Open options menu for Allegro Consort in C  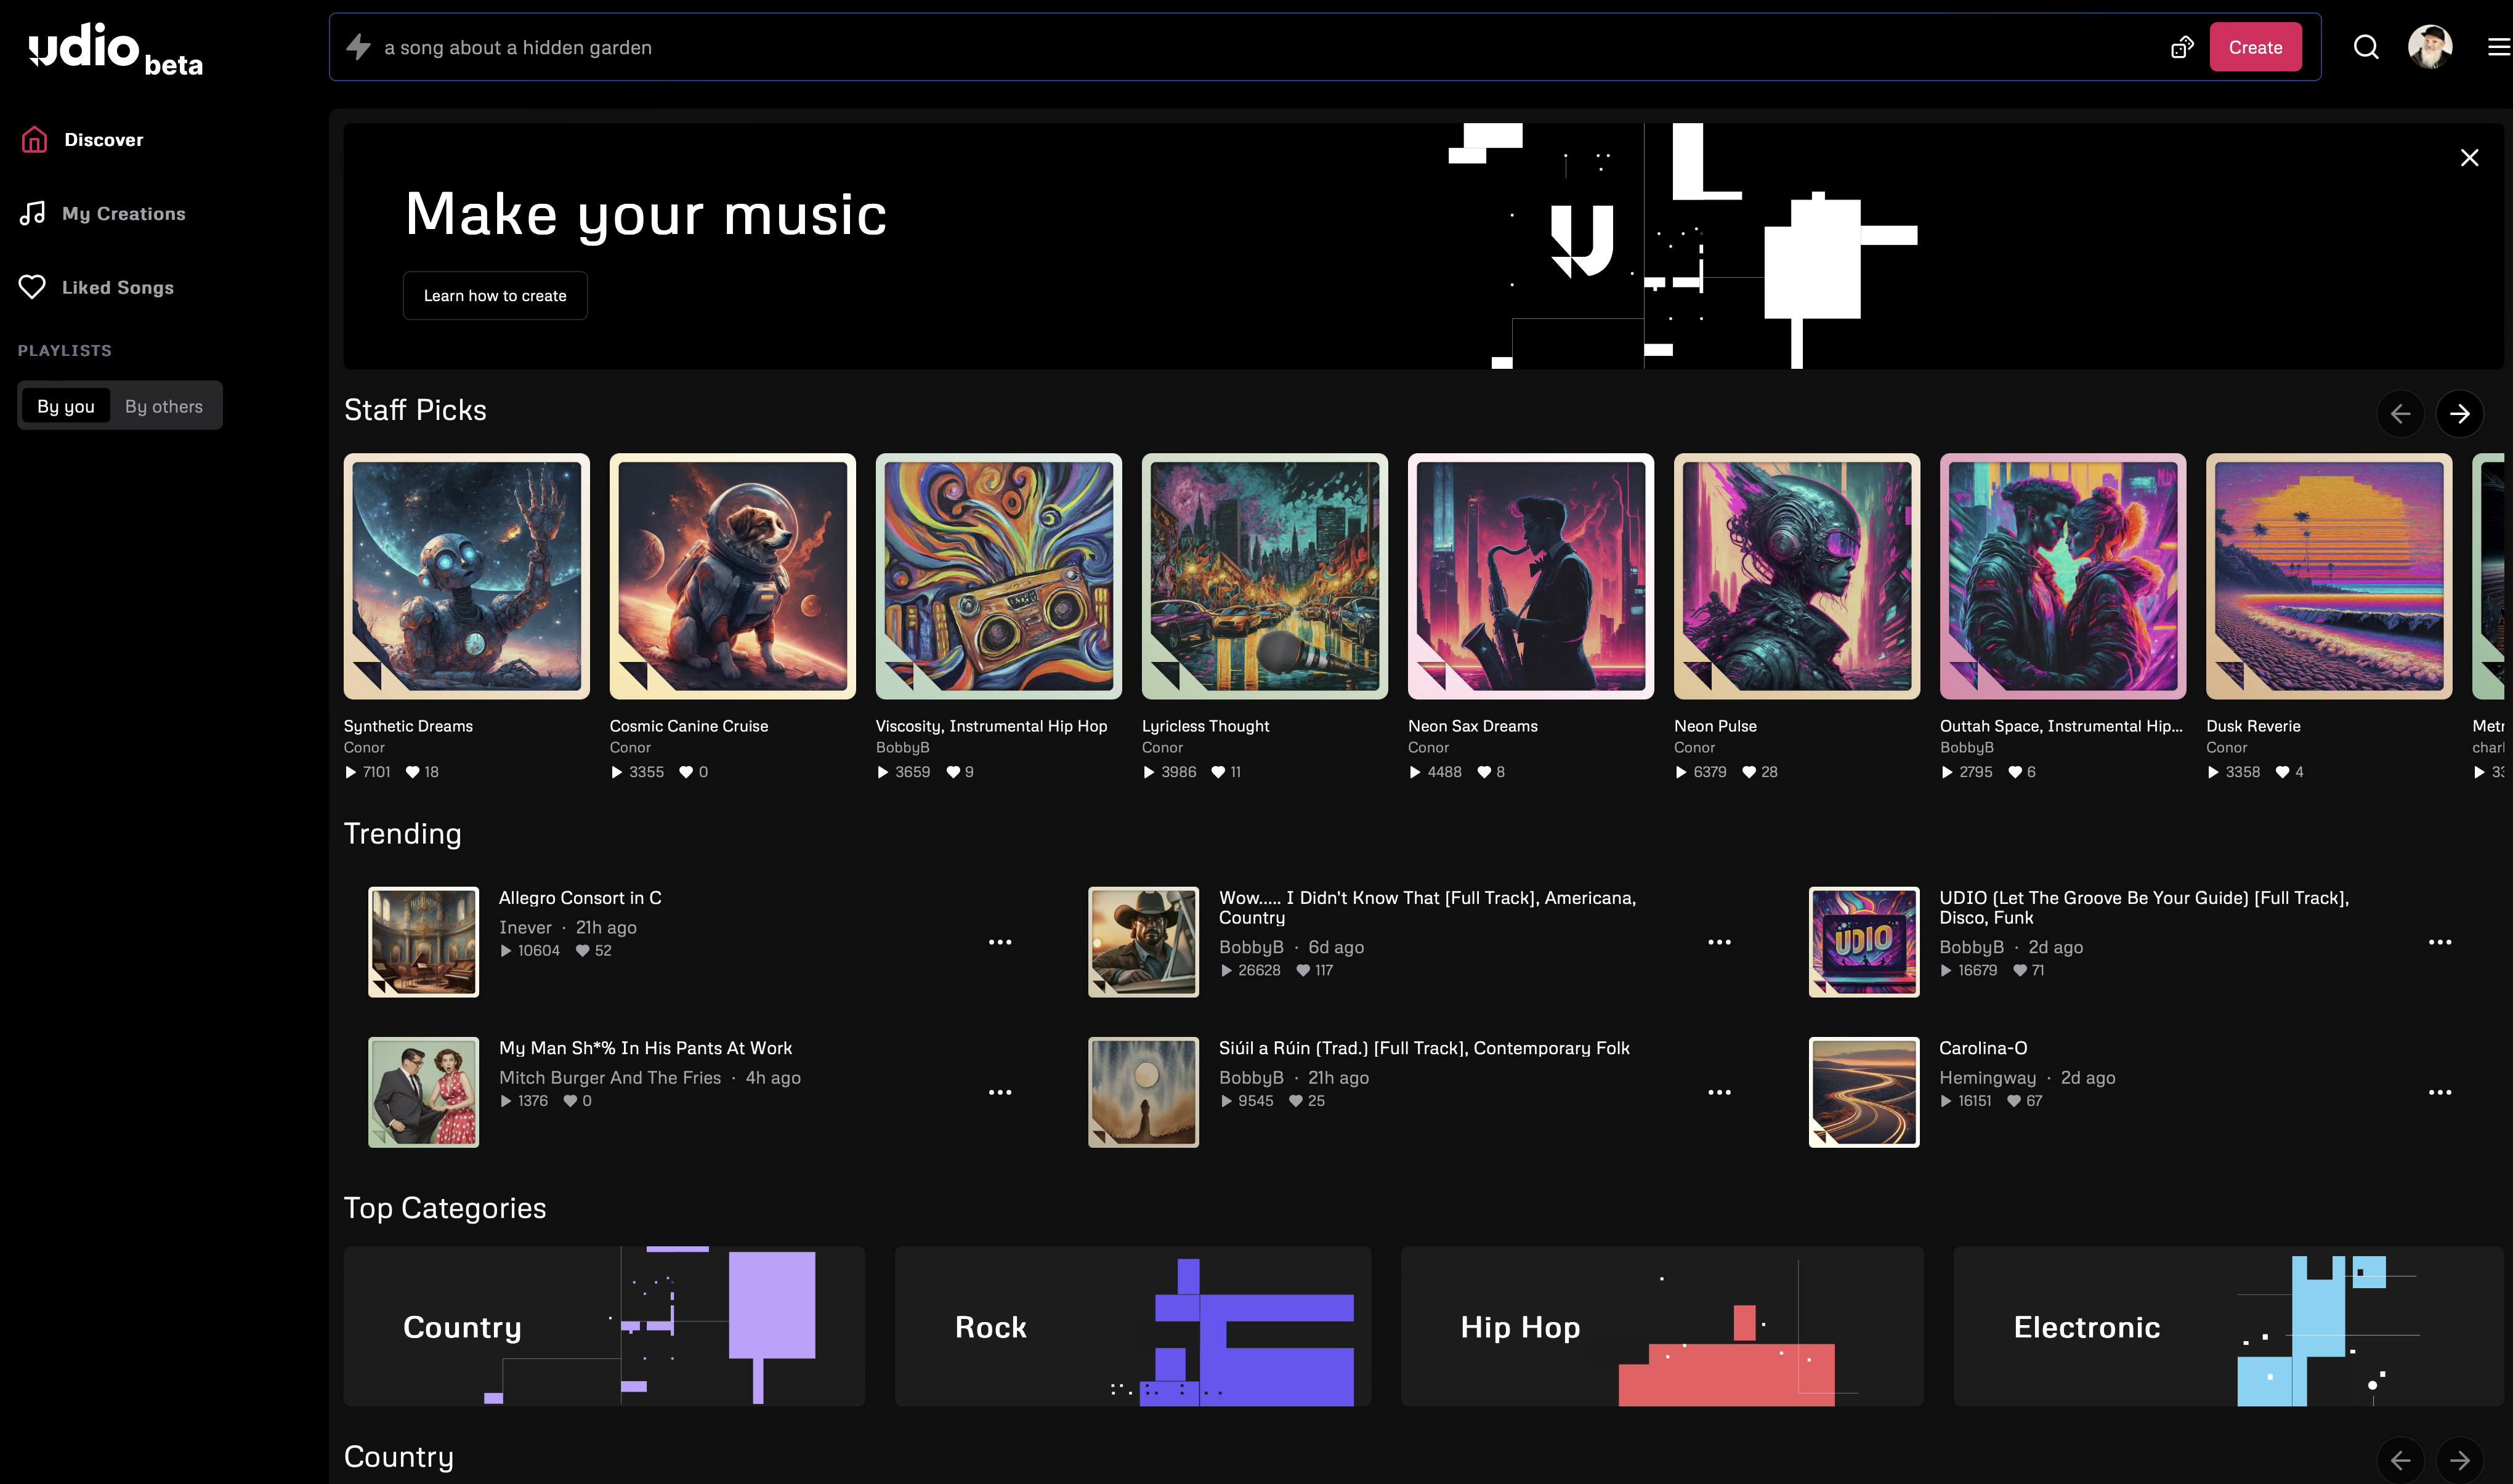pyautogui.click(x=1000, y=942)
